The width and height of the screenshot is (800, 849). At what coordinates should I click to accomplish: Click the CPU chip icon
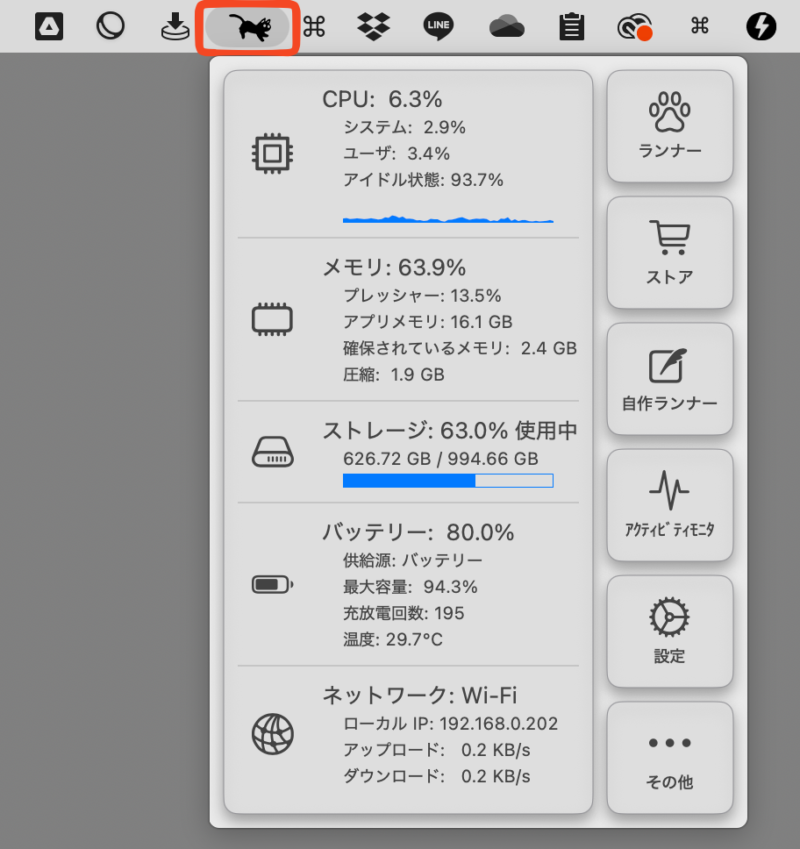pyautogui.click(x=271, y=153)
